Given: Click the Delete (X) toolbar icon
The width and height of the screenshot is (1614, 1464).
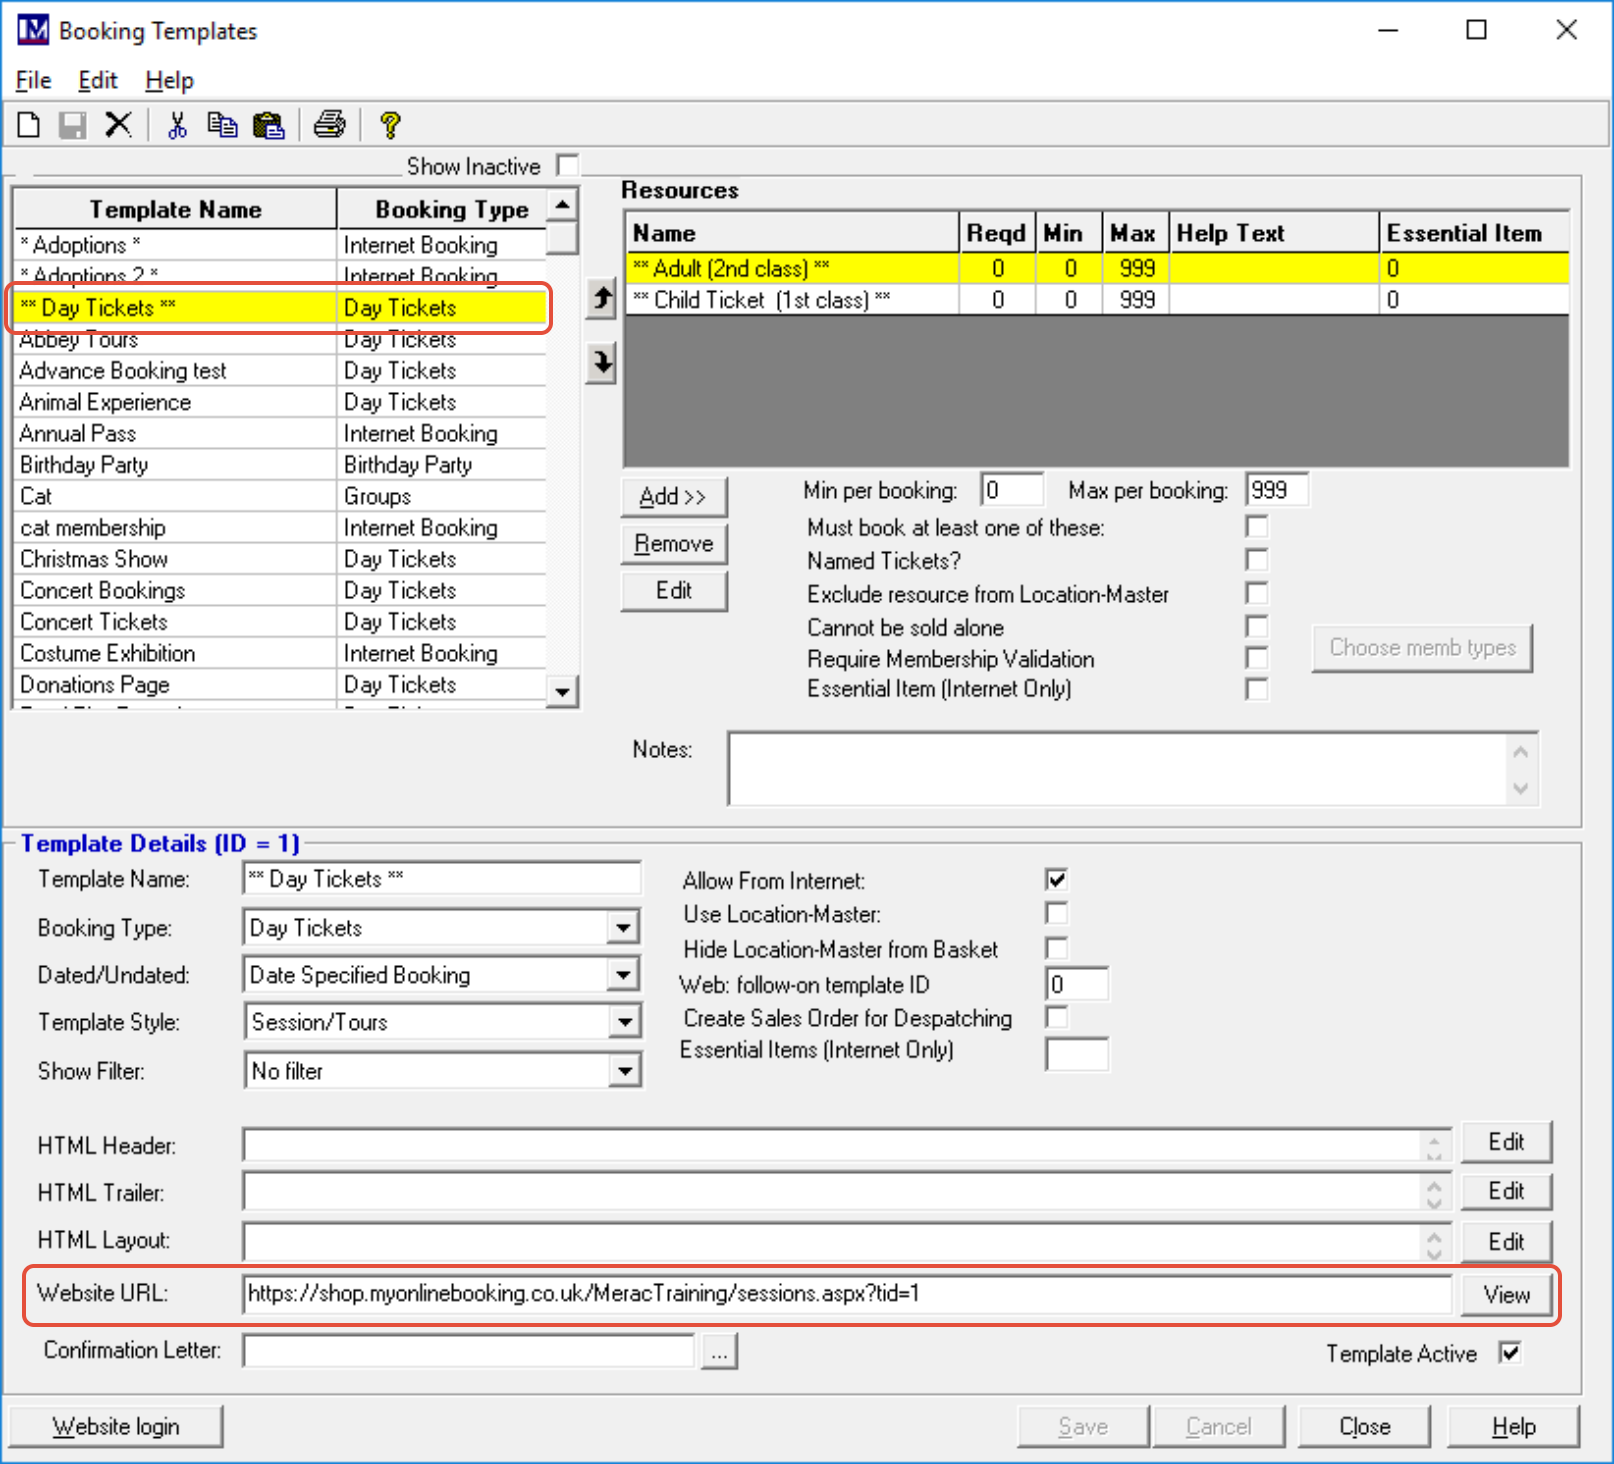Looking at the screenshot, I should click(118, 125).
